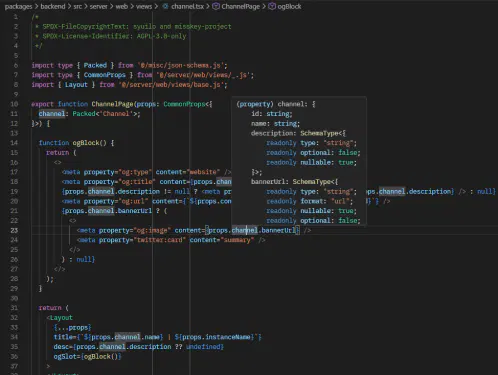The image size is (498, 375).
Task: Click the '@/misc/json-schema.js' import path
Action: tap(182, 65)
